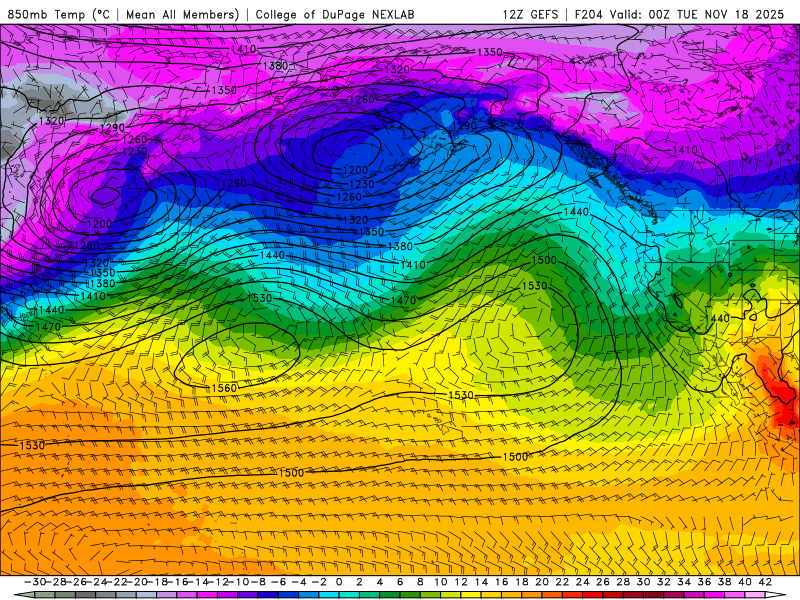This screenshot has width=800, height=600.
Task: Select the -28 value on temperature scale
Action: [x=55, y=582]
